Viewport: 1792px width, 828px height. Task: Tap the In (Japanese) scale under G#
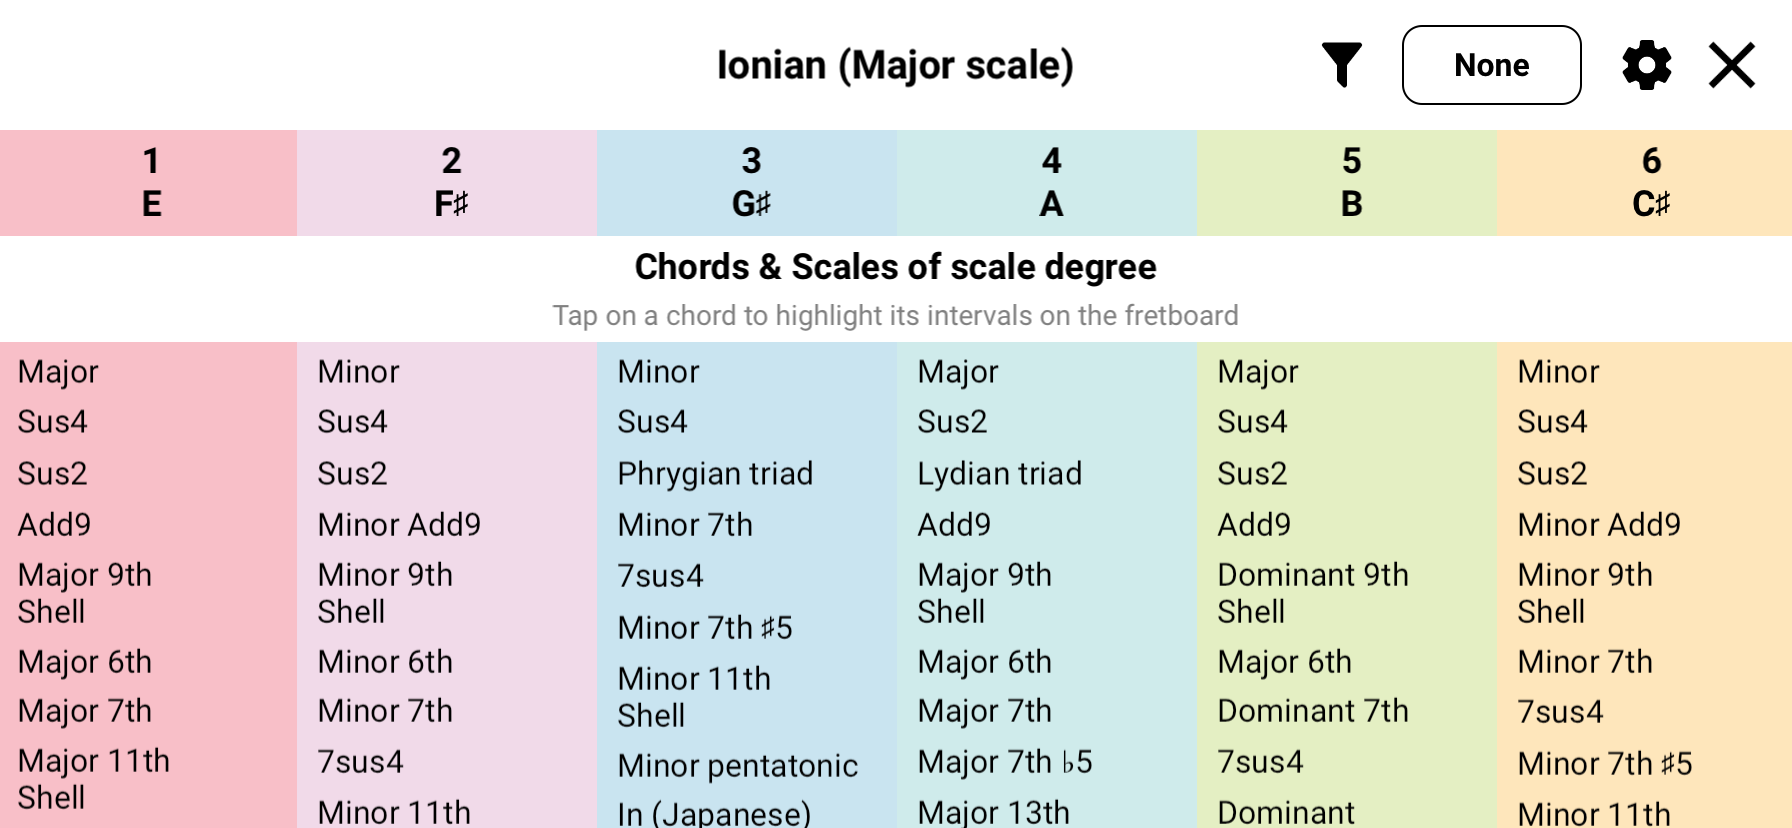coord(712,813)
